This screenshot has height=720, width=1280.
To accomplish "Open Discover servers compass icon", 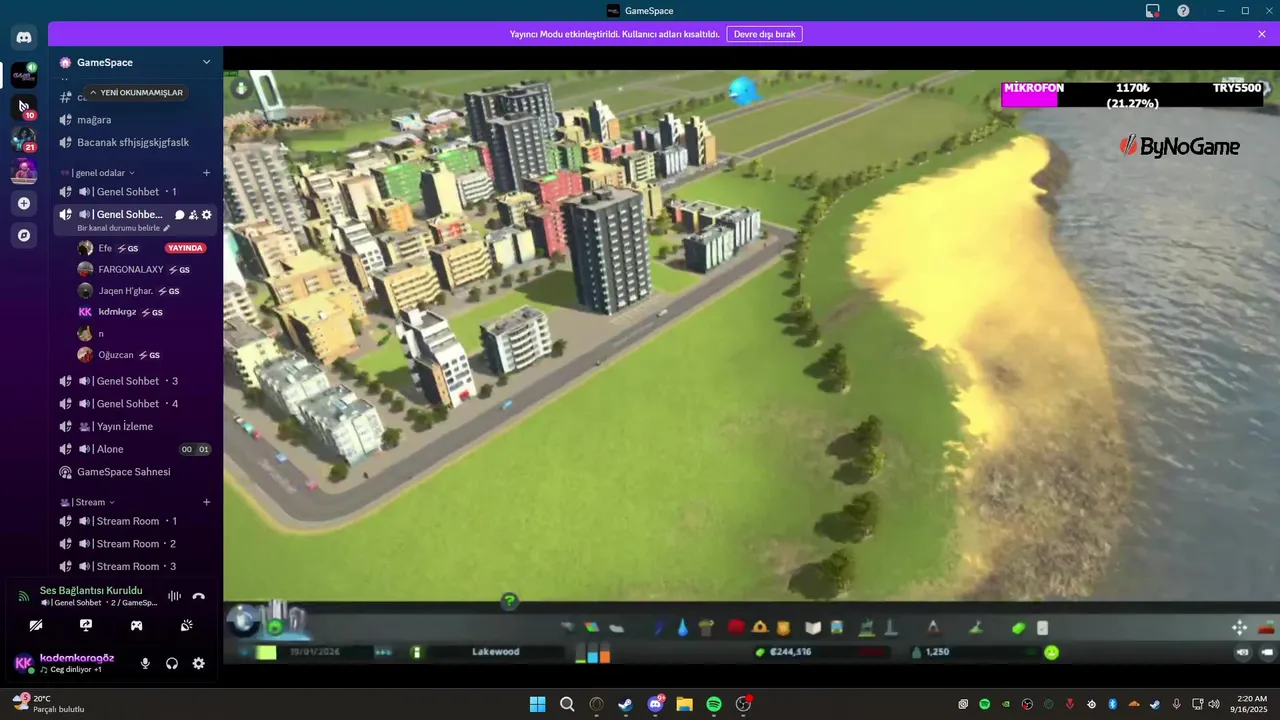I will click(x=24, y=235).
